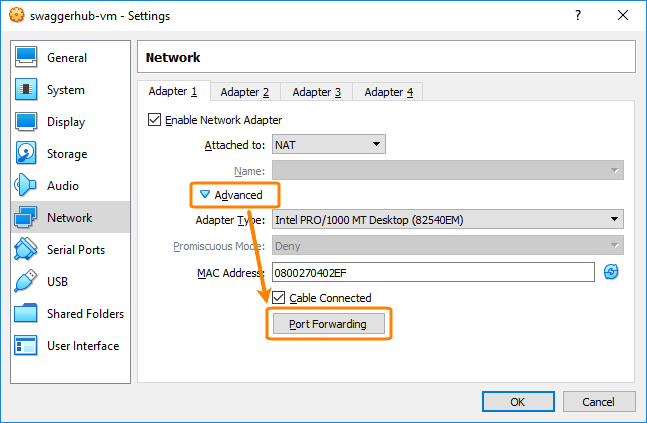Open the Attached to NAT dropdown

tap(329, 144)
